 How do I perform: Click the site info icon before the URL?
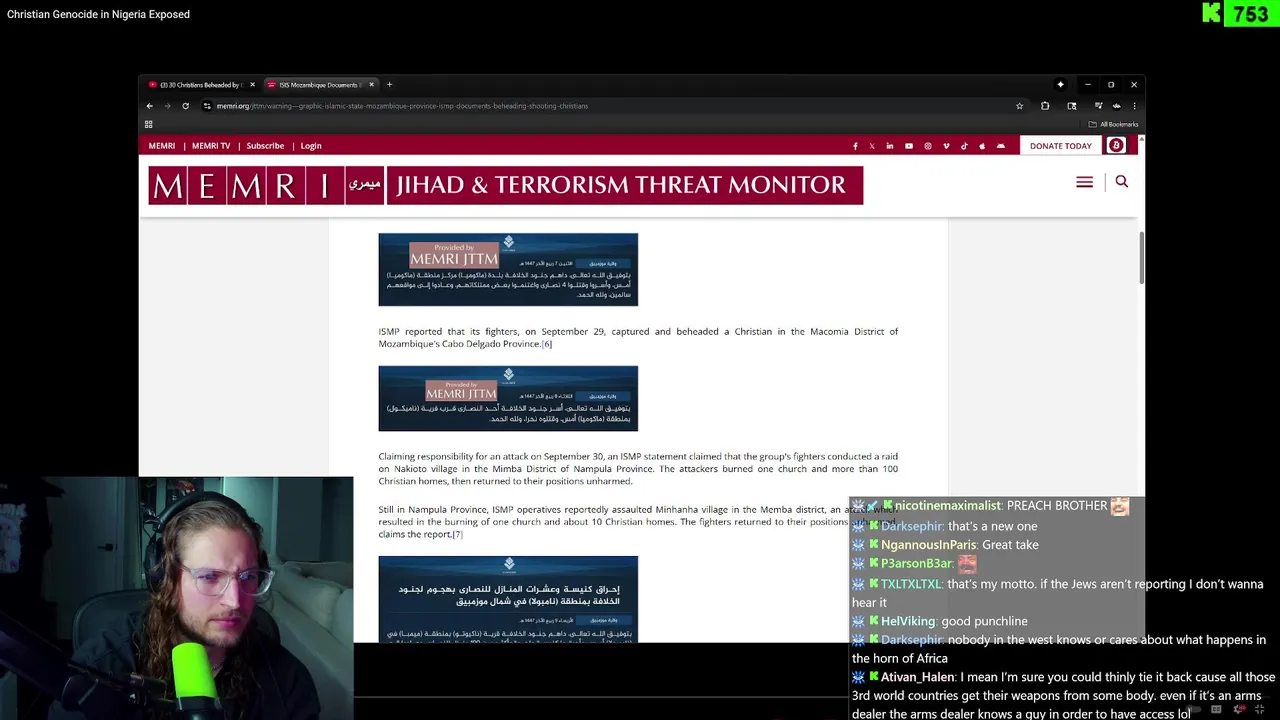(x=207, y=106)
